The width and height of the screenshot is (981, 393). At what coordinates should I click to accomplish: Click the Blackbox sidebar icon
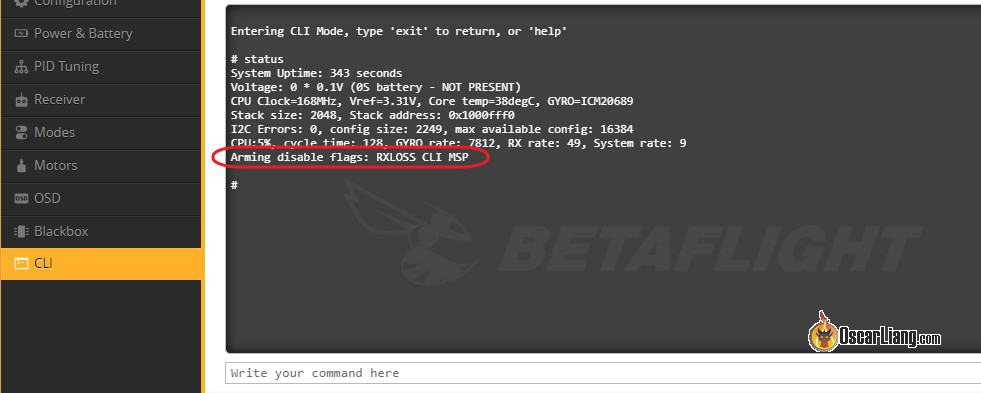[x=21, y=232]
